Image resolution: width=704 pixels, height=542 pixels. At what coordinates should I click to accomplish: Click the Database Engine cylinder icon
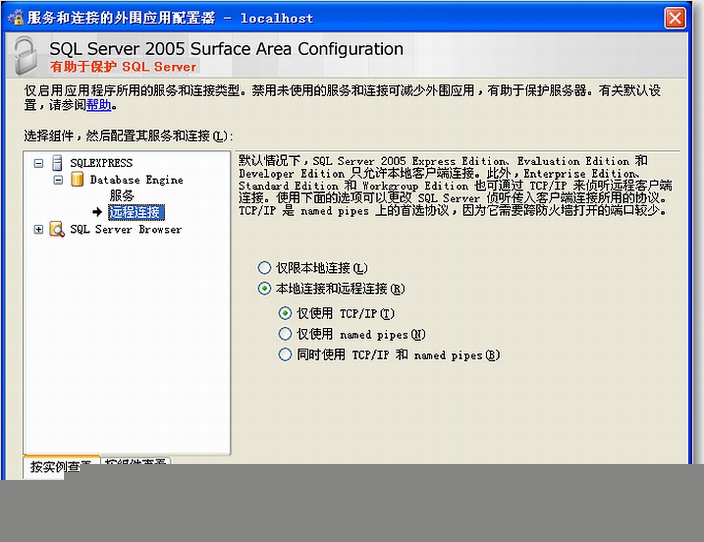pyautogui.click(x=77, y=180)
